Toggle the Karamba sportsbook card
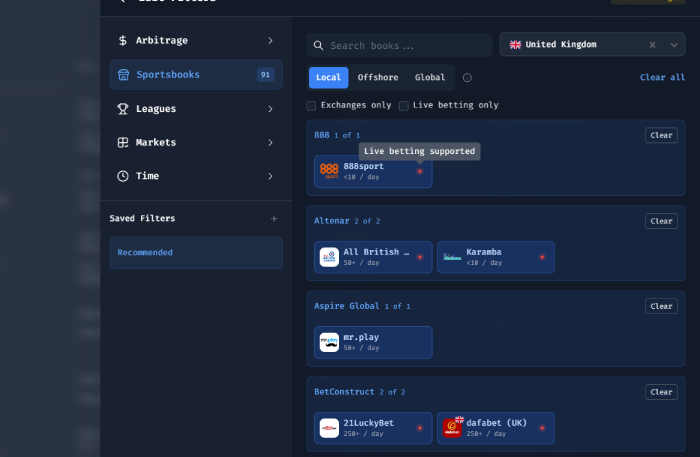Image resolution: width=700 pixels, height=457 pixels. point(496,257)
